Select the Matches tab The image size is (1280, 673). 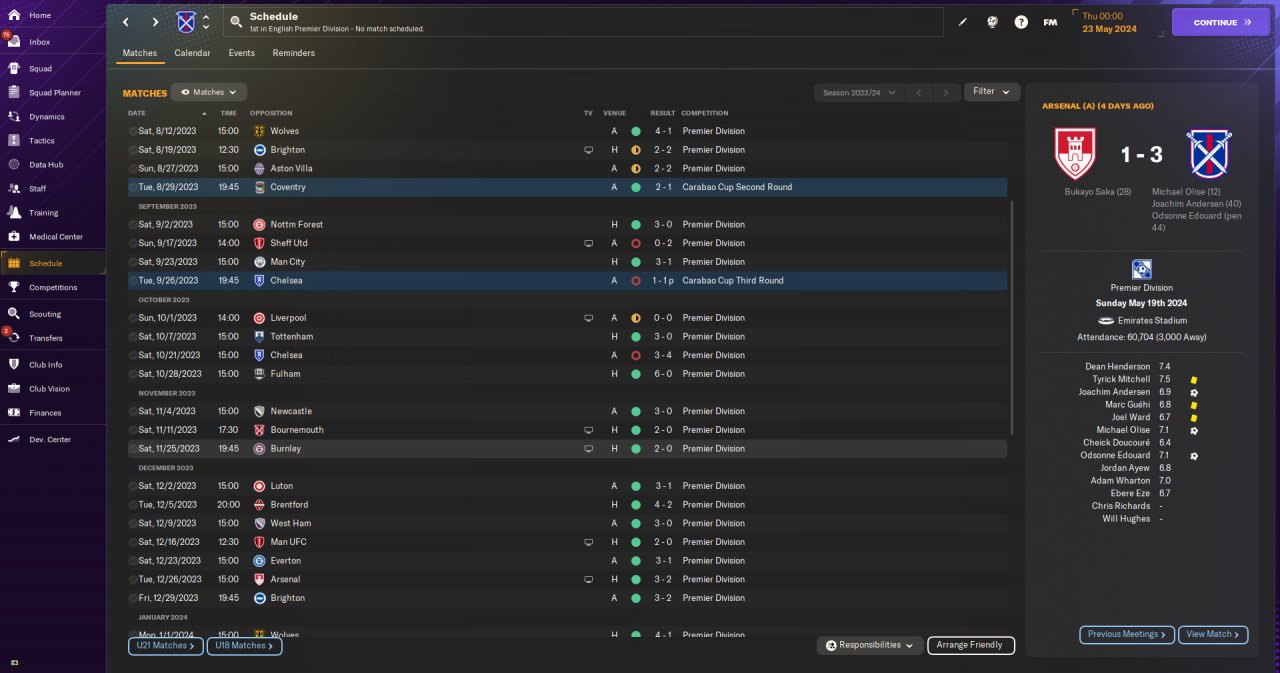tap(140, 53)
